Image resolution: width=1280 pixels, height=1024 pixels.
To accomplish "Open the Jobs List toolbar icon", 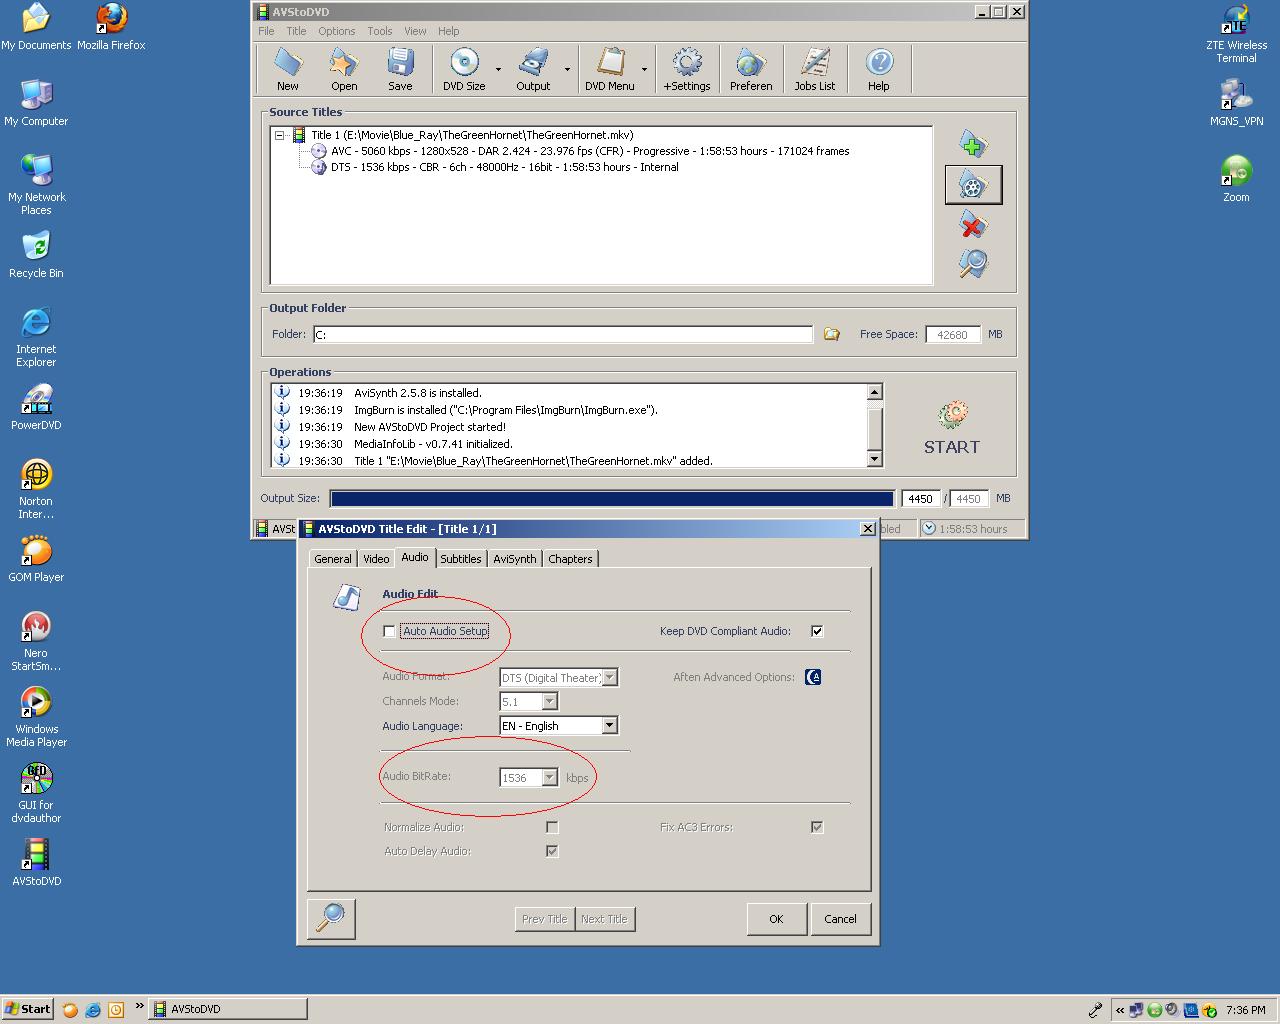I will [815, 69].
